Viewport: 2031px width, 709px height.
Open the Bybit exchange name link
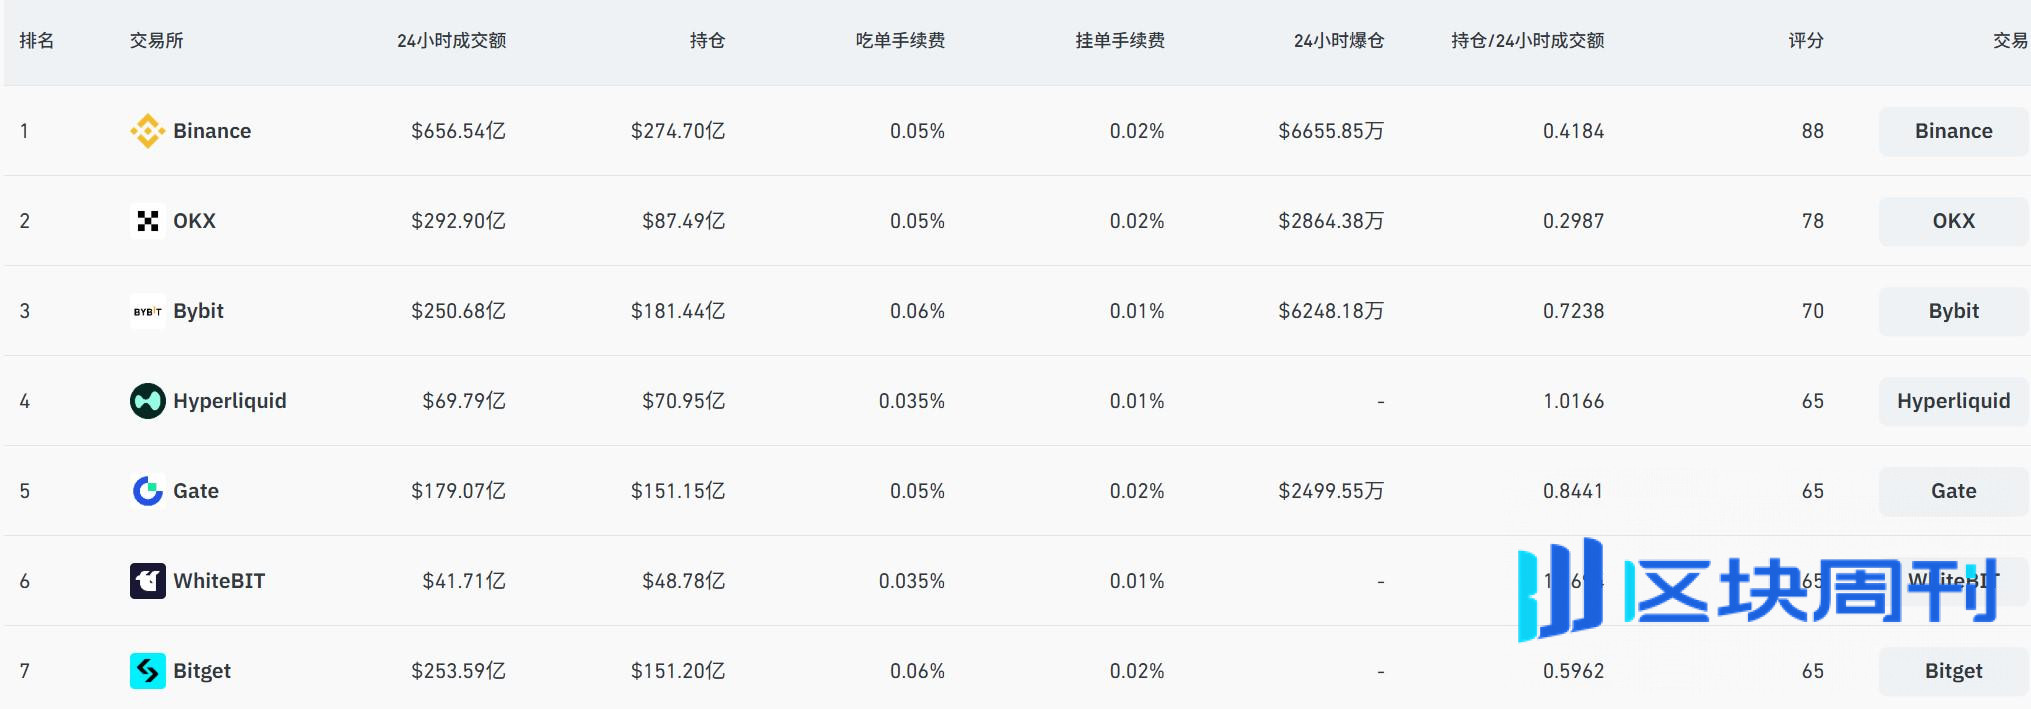coord(198,311)
